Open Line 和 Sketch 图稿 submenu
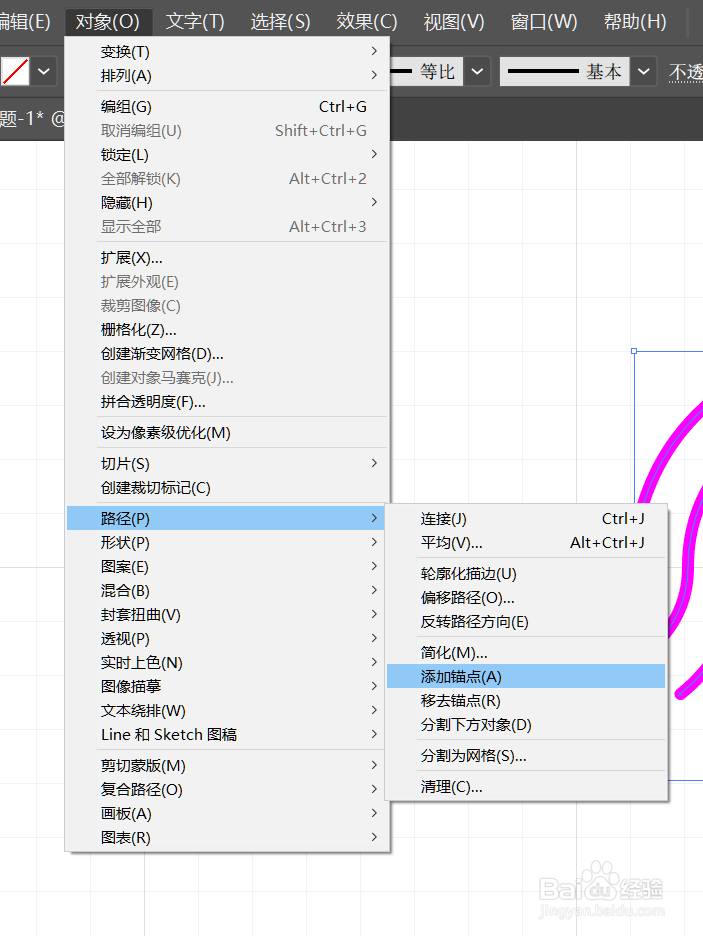 tap(227, 734)
